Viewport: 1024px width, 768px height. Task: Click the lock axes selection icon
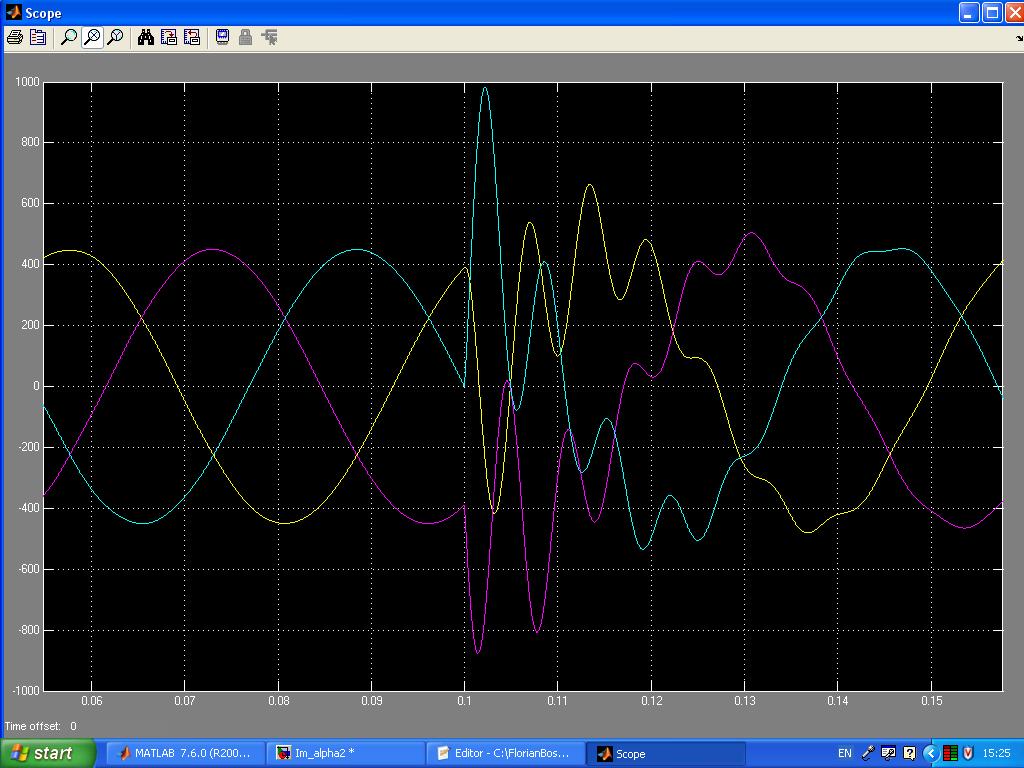(x=245, y=37)
